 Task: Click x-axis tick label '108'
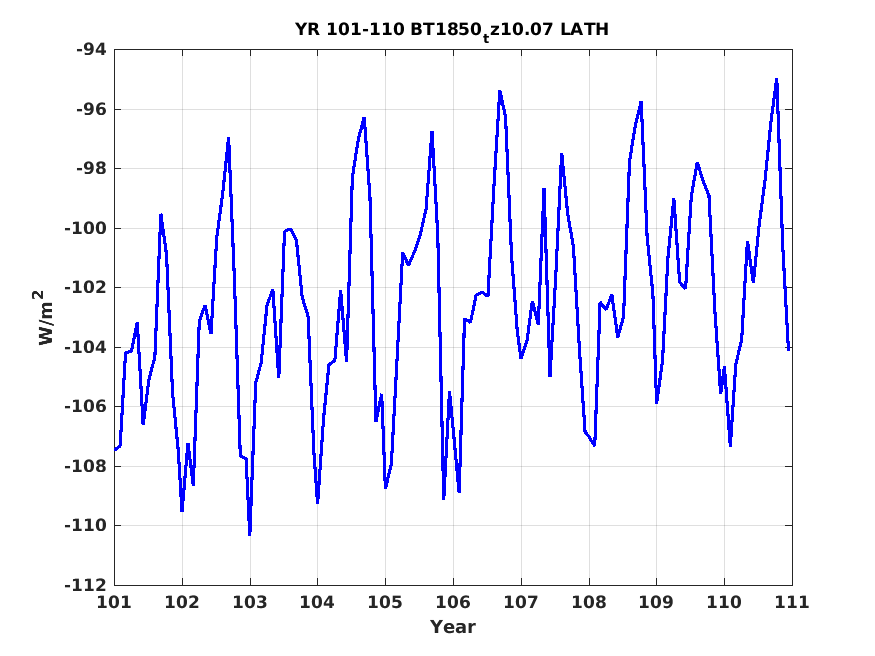coord(589,602)
